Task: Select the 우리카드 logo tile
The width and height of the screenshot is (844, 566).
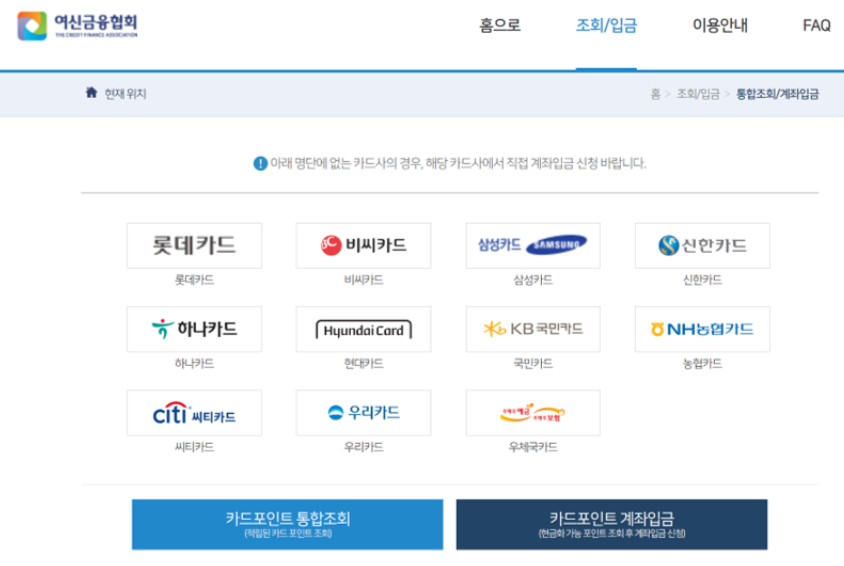Action: click(363, 413)
